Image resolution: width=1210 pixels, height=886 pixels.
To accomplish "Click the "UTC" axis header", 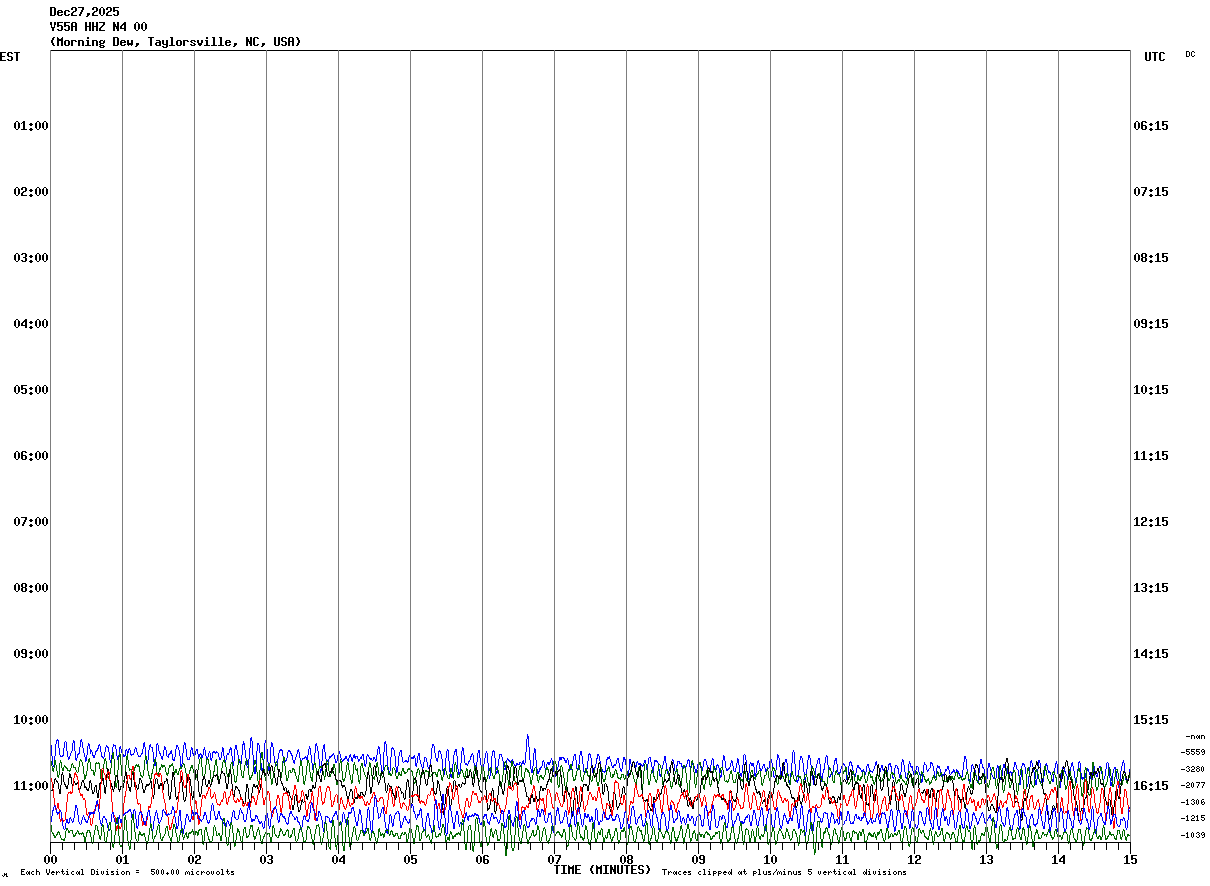I will tap(1155, 57).
